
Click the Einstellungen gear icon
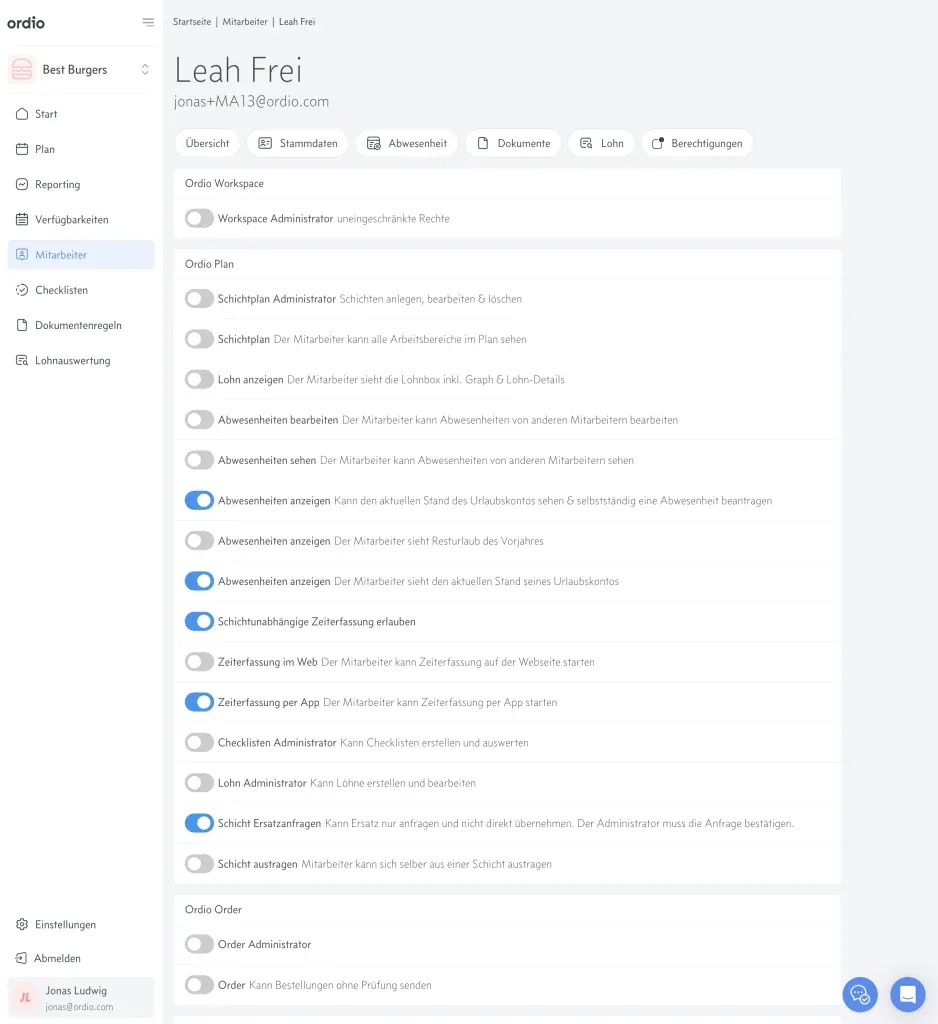click(x=22, y=925)
